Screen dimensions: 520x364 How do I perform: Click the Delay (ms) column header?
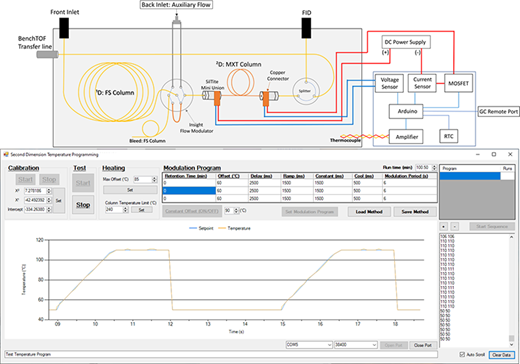[x=265, y=176]
